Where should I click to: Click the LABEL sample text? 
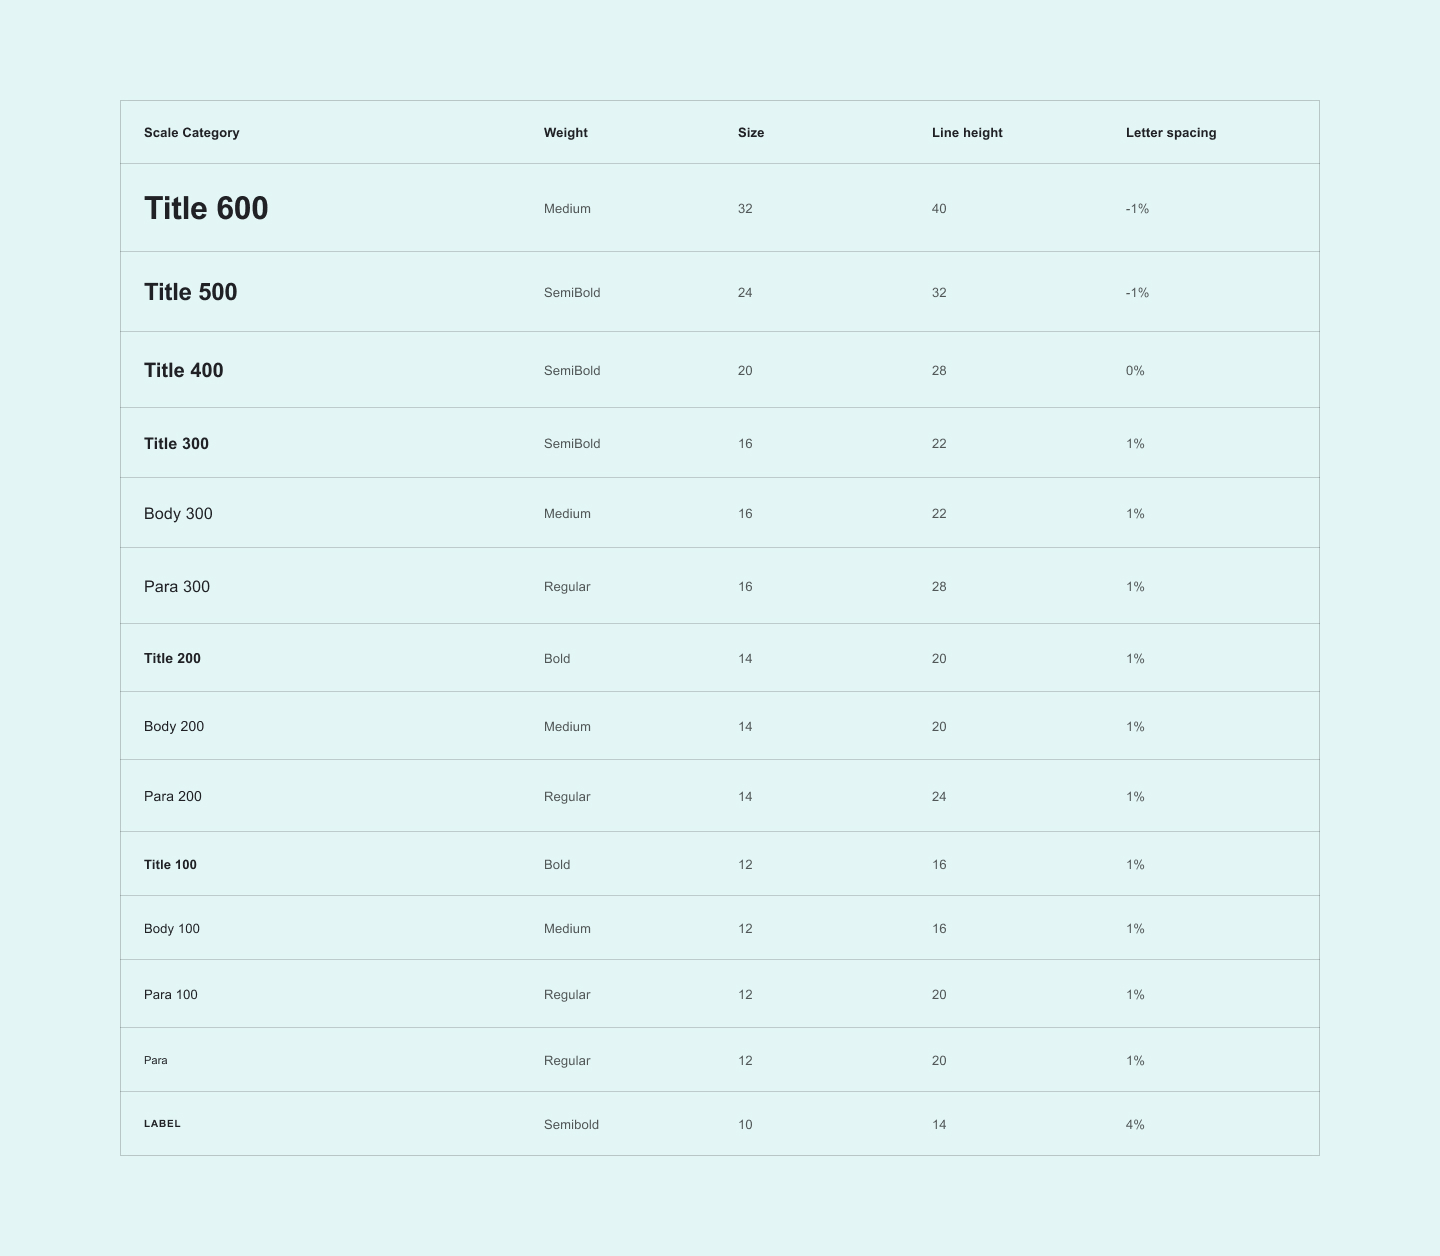click(x=162, y=1124)
